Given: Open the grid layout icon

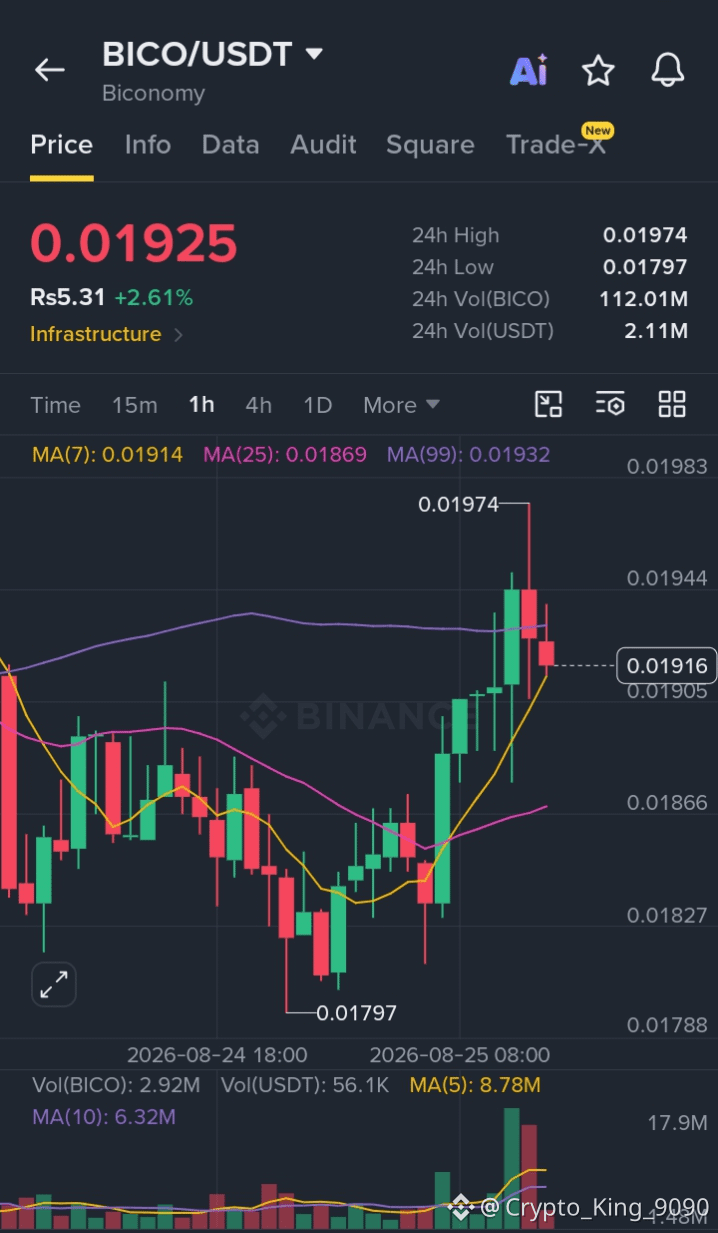Looking at the screenshot, I should [672, 404].
